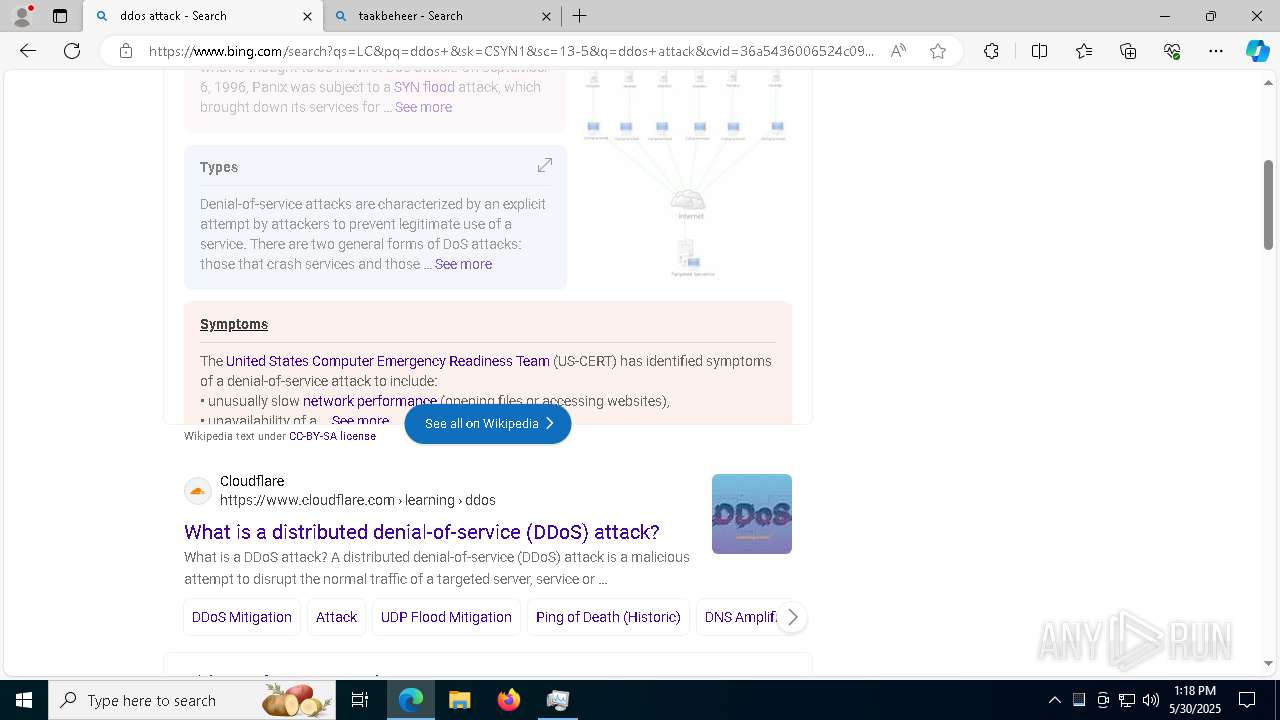The height and width of the screenshot is (720, 1280).
Task: Open the network performance link
Action: tap(370, 401)
